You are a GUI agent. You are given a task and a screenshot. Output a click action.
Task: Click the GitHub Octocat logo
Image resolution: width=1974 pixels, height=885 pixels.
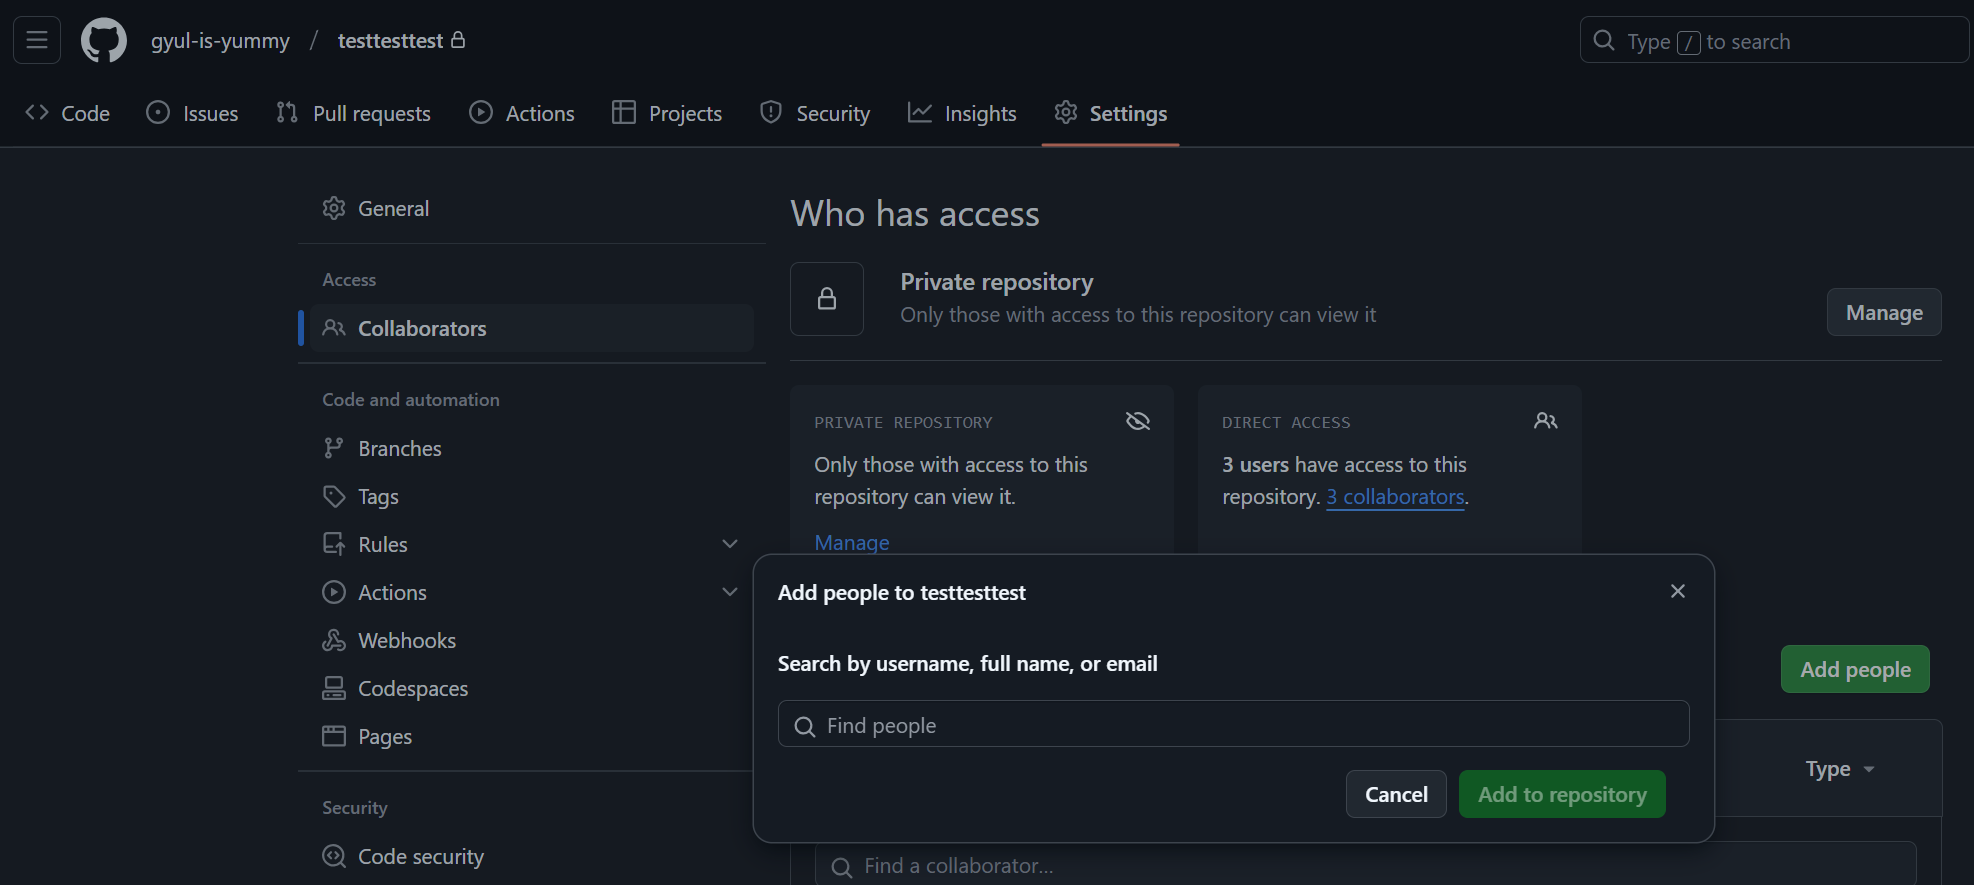[x=104, y=40]
